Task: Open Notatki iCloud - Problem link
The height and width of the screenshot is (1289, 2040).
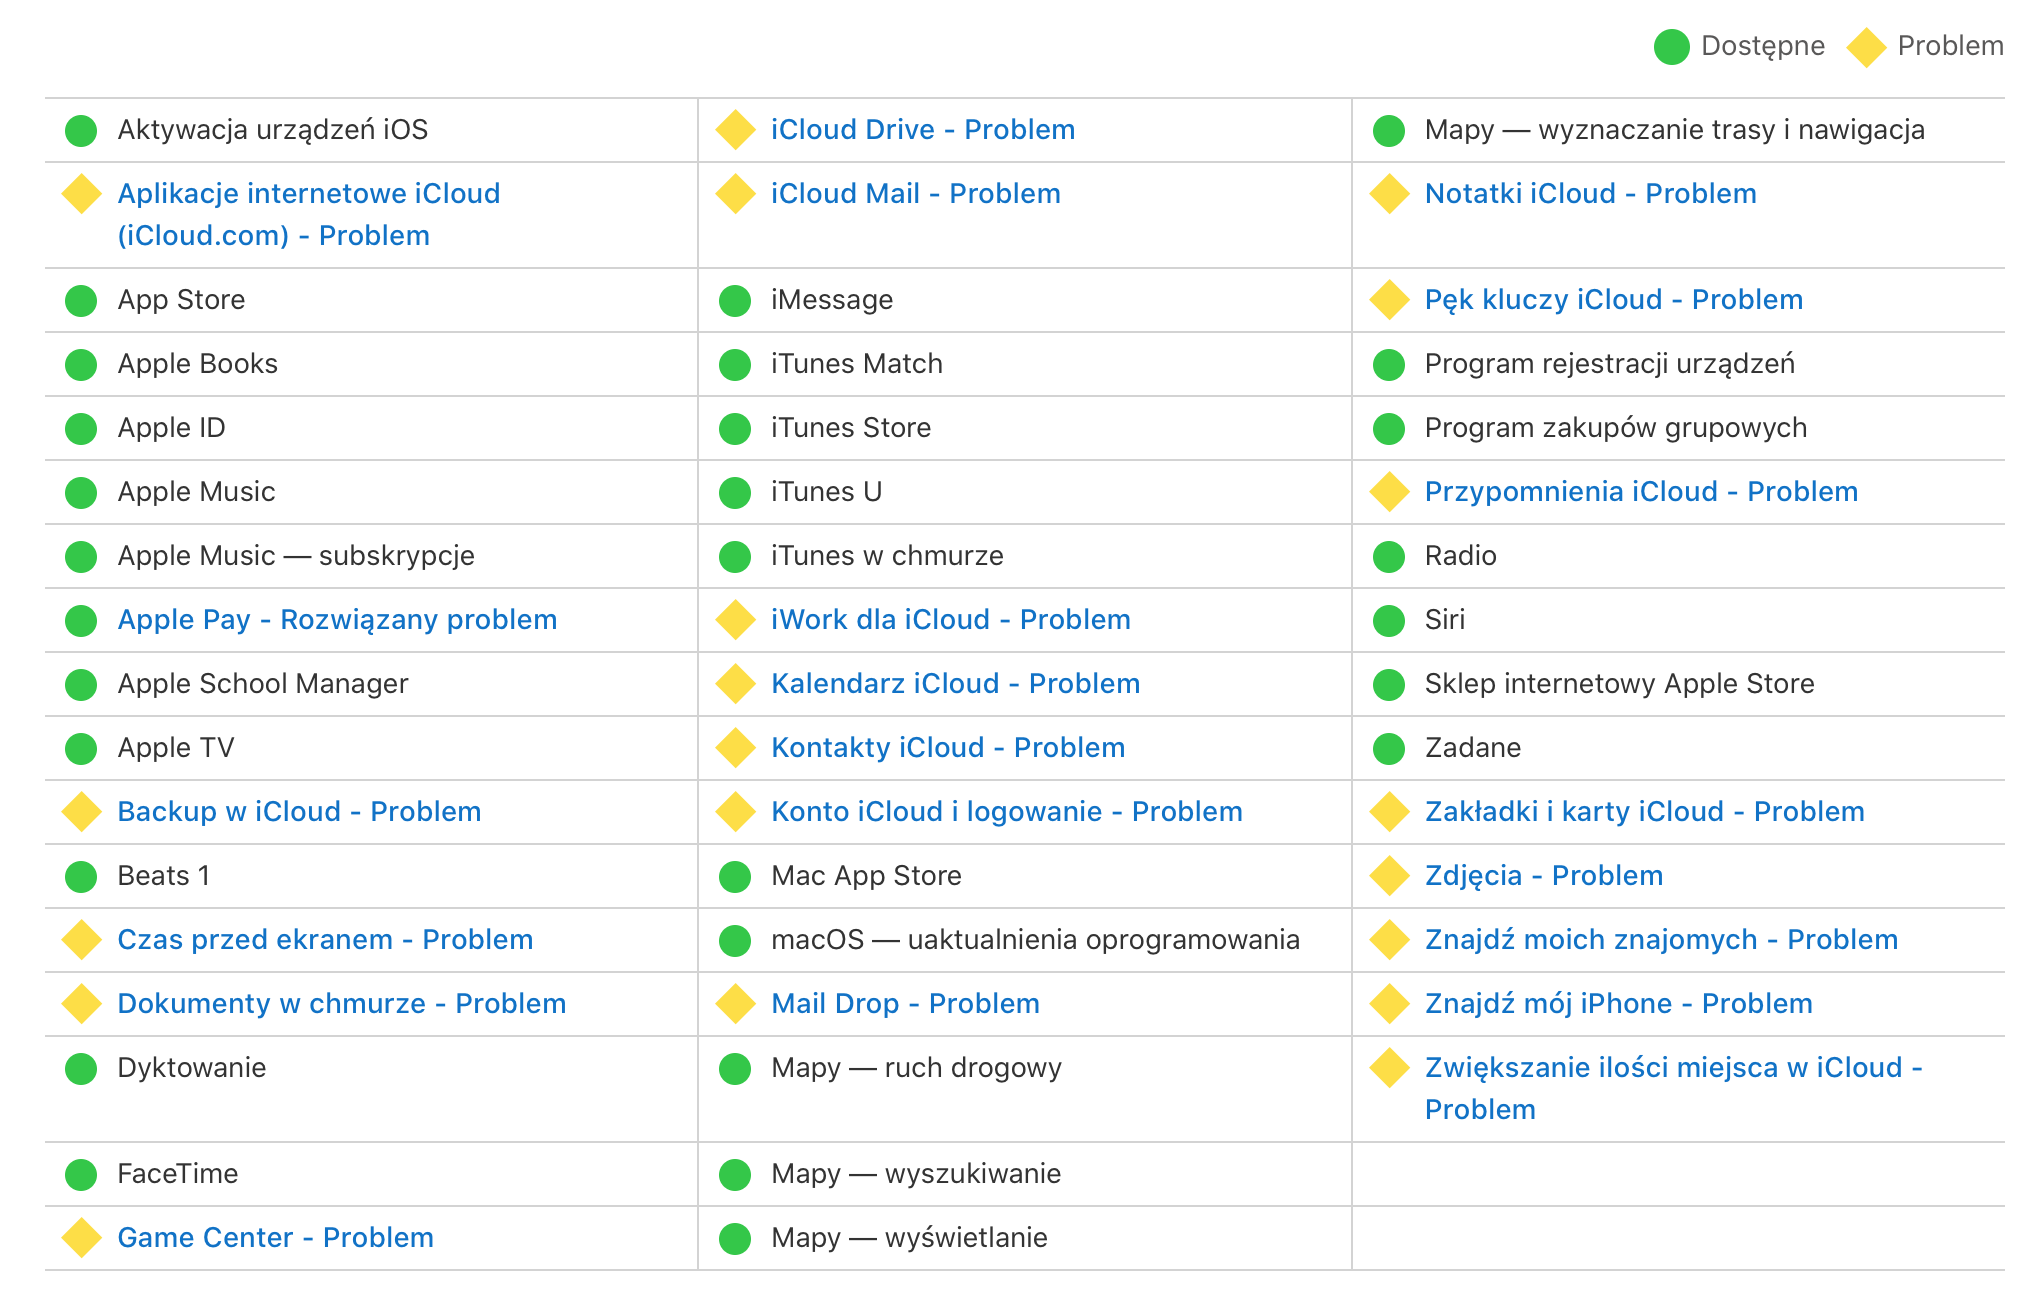Action: pos(1590,194)
